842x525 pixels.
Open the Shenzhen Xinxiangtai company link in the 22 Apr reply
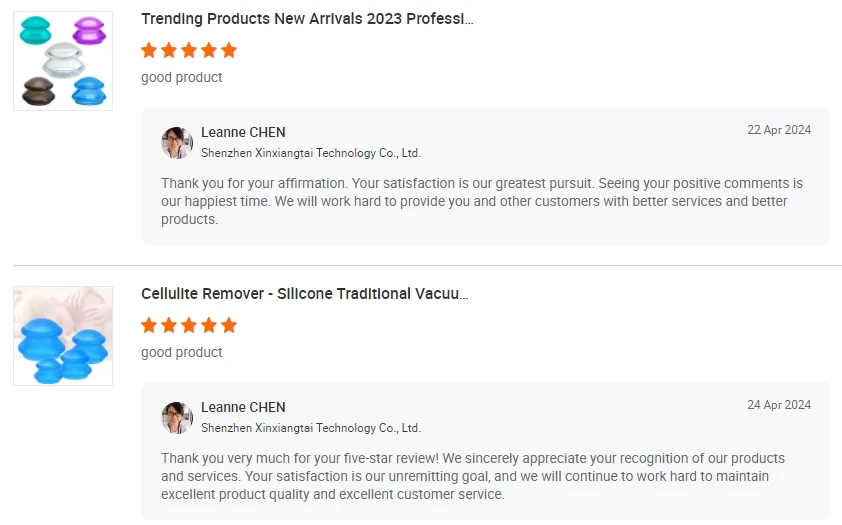(310, 153)
